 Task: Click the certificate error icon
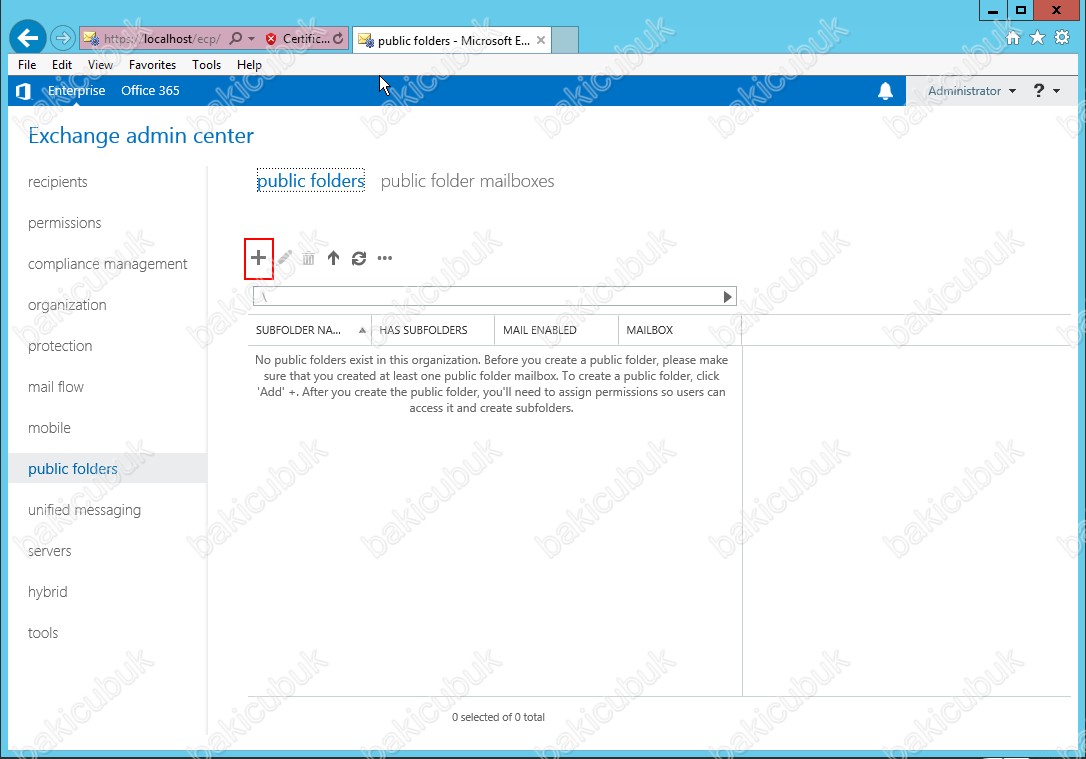[x=271, y=39]
